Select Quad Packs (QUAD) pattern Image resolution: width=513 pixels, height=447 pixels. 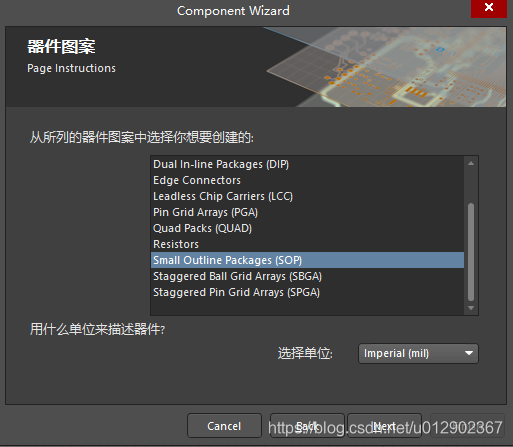(307, 228)
